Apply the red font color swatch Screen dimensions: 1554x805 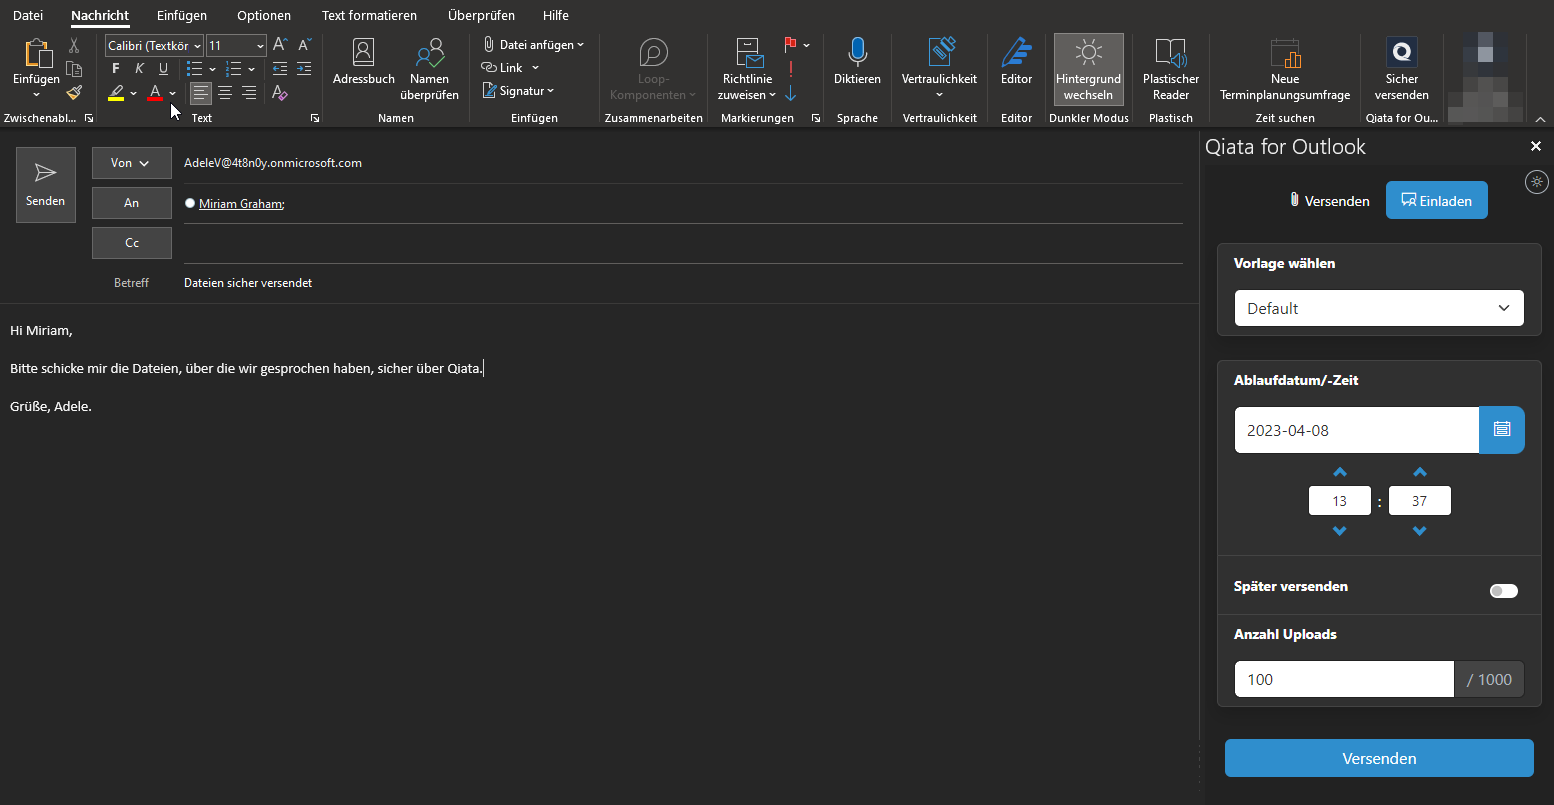pos(155,93)
